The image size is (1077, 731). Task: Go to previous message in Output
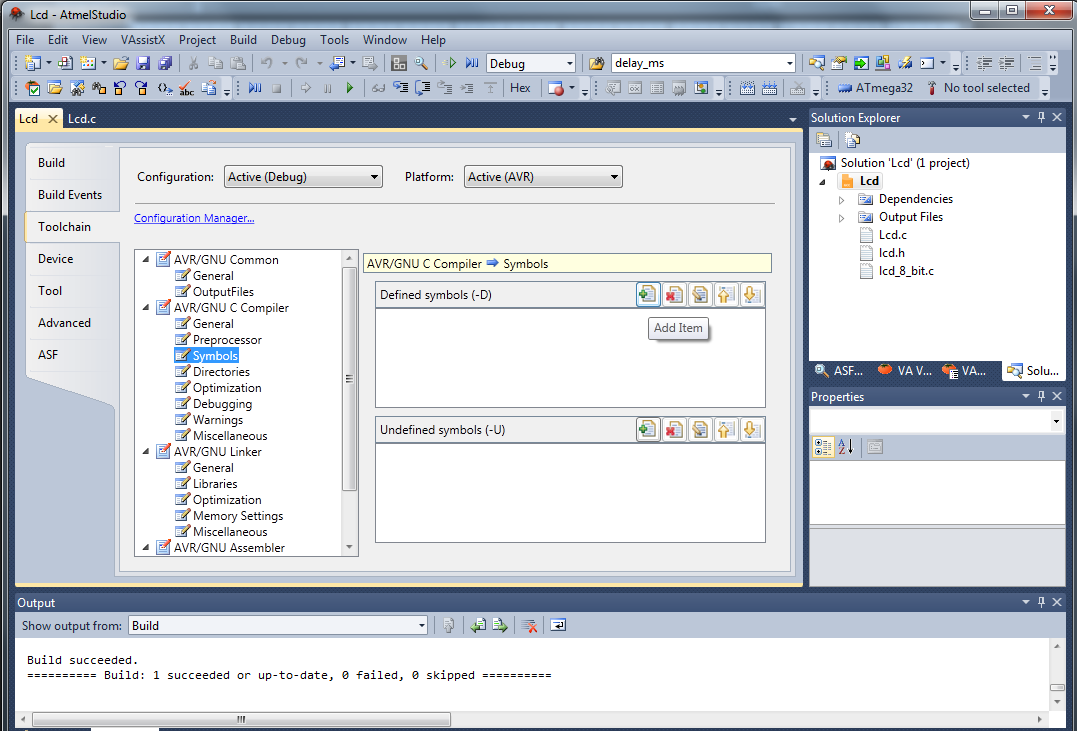(x=478, y=625)
